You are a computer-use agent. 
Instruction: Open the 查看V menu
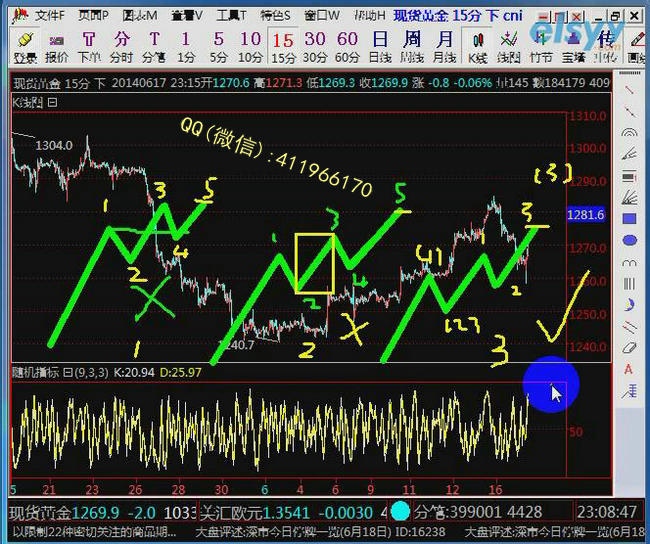[x=187, y=16]
